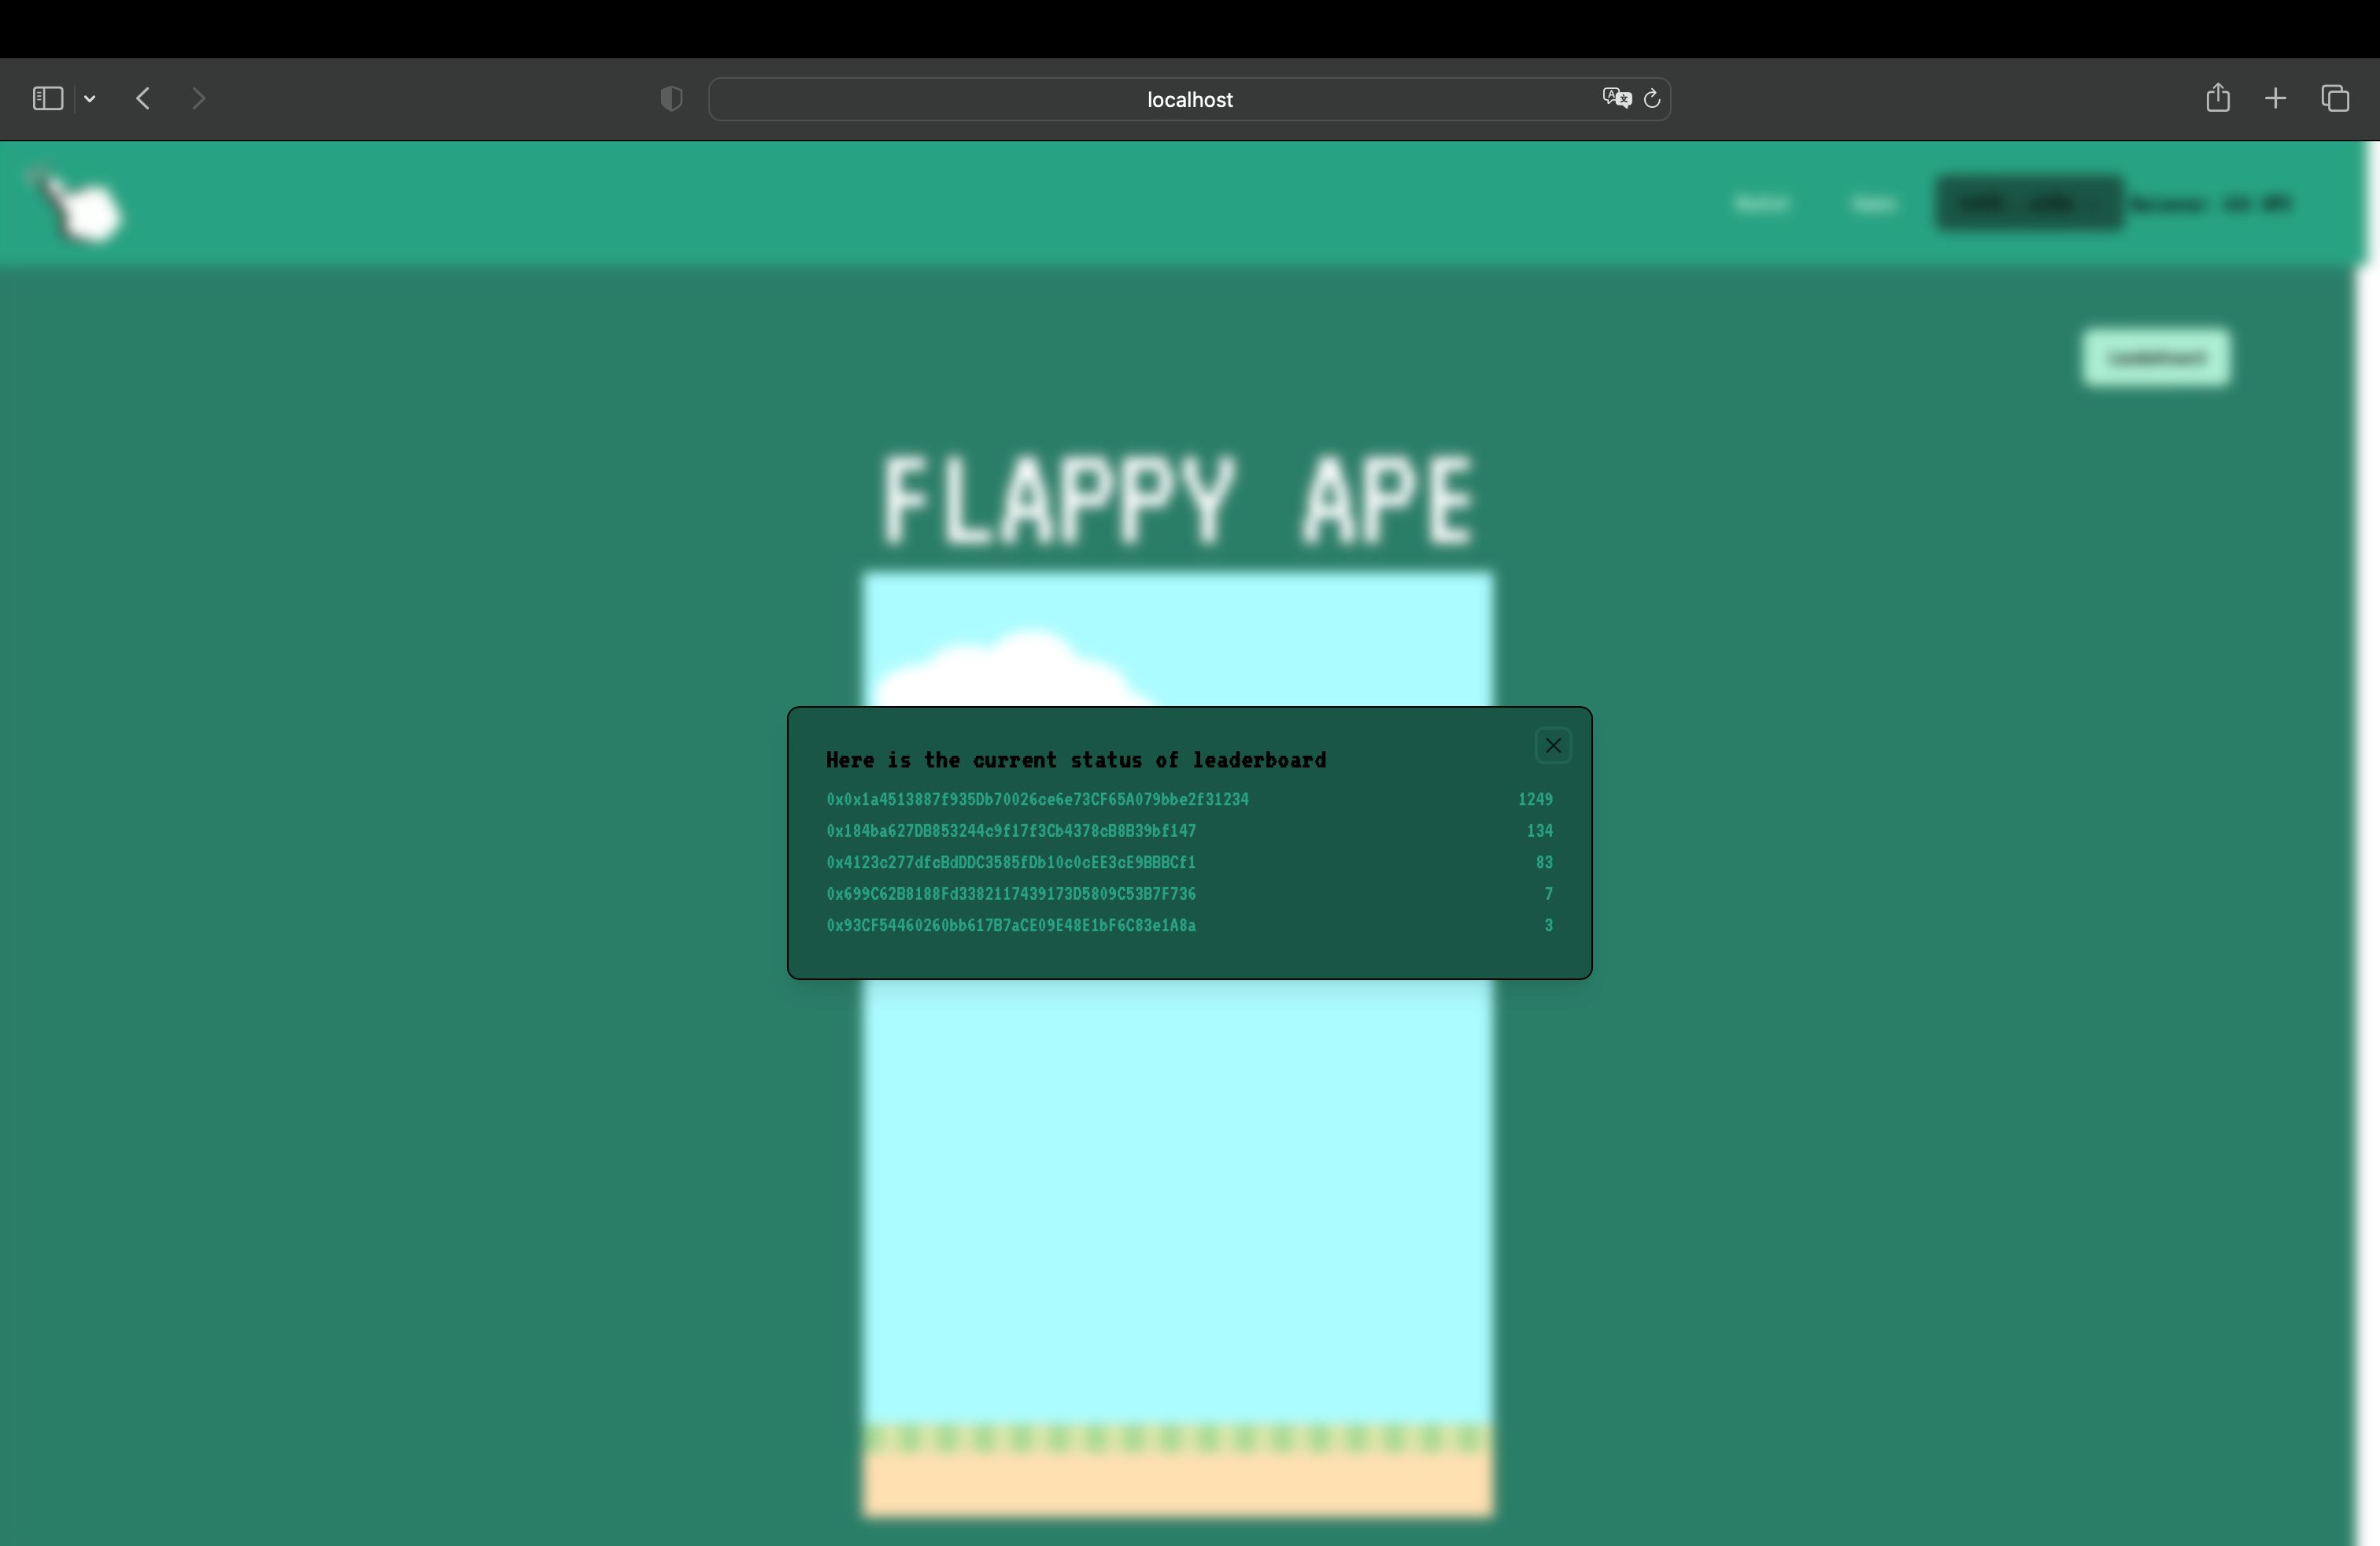Go back to the previous page
The width and height of the screenshot is (2380, 1546).
coord(143,98)
